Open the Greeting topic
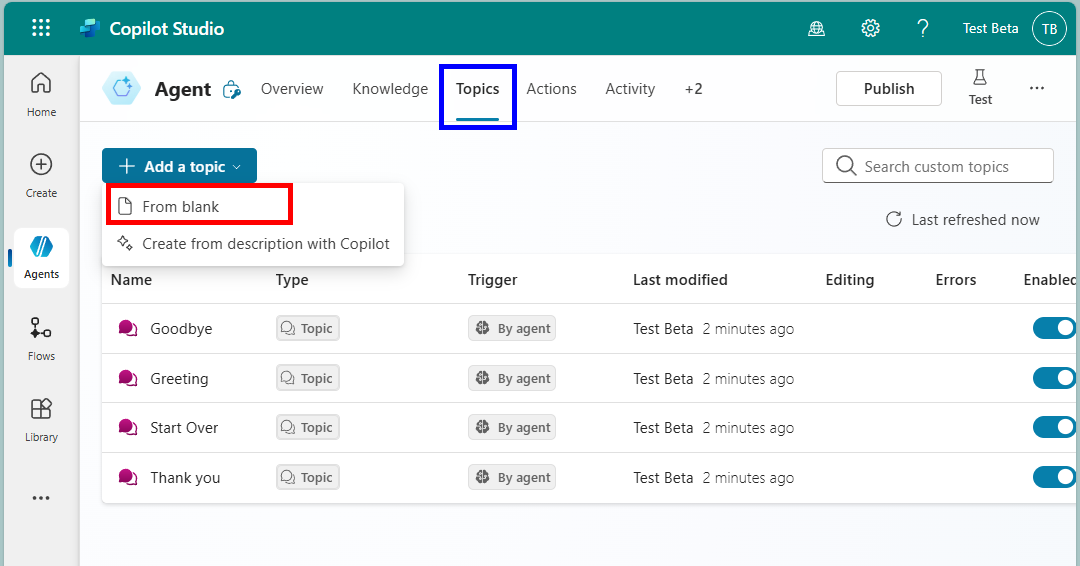Screen dimensions: 1080x566 pyautogui.click(x=179, y=378)
